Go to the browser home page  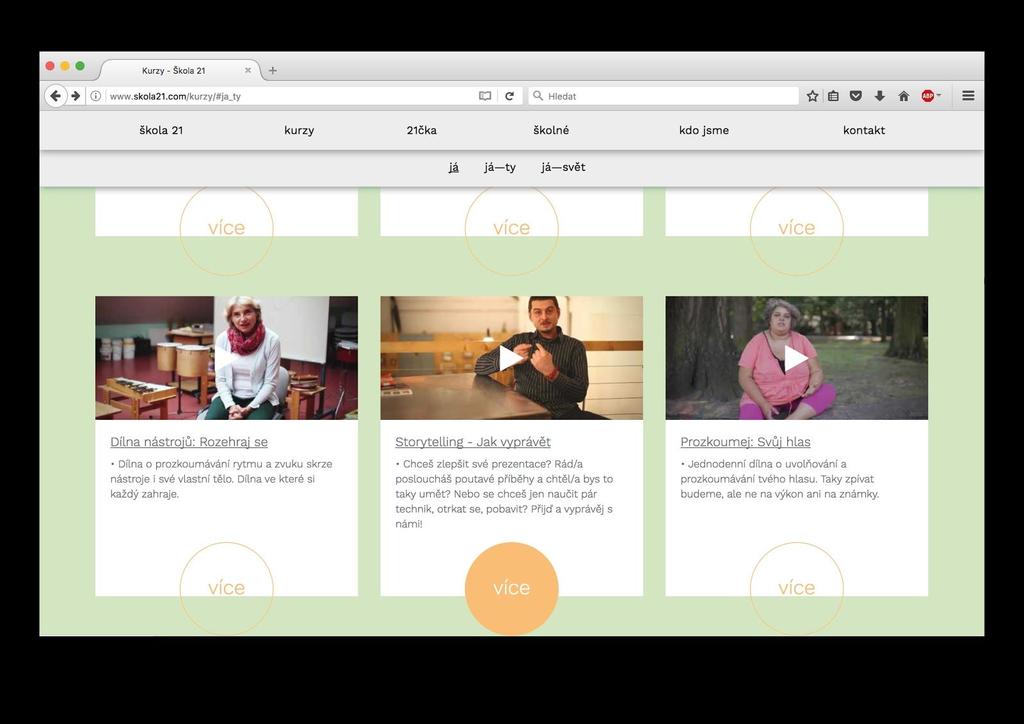click(x=904, y=96)
